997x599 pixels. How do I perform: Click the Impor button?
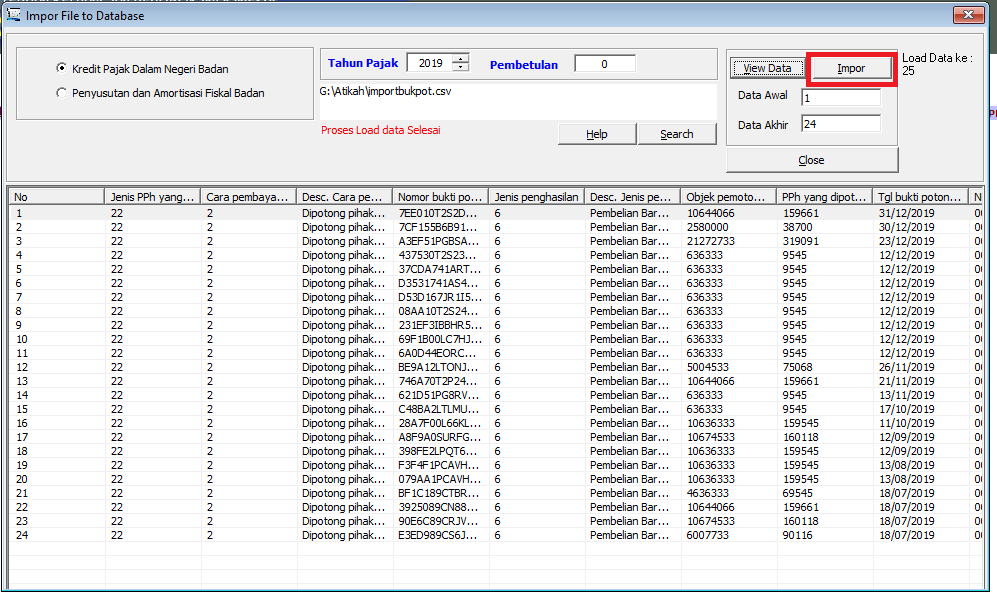pos(851,68)
